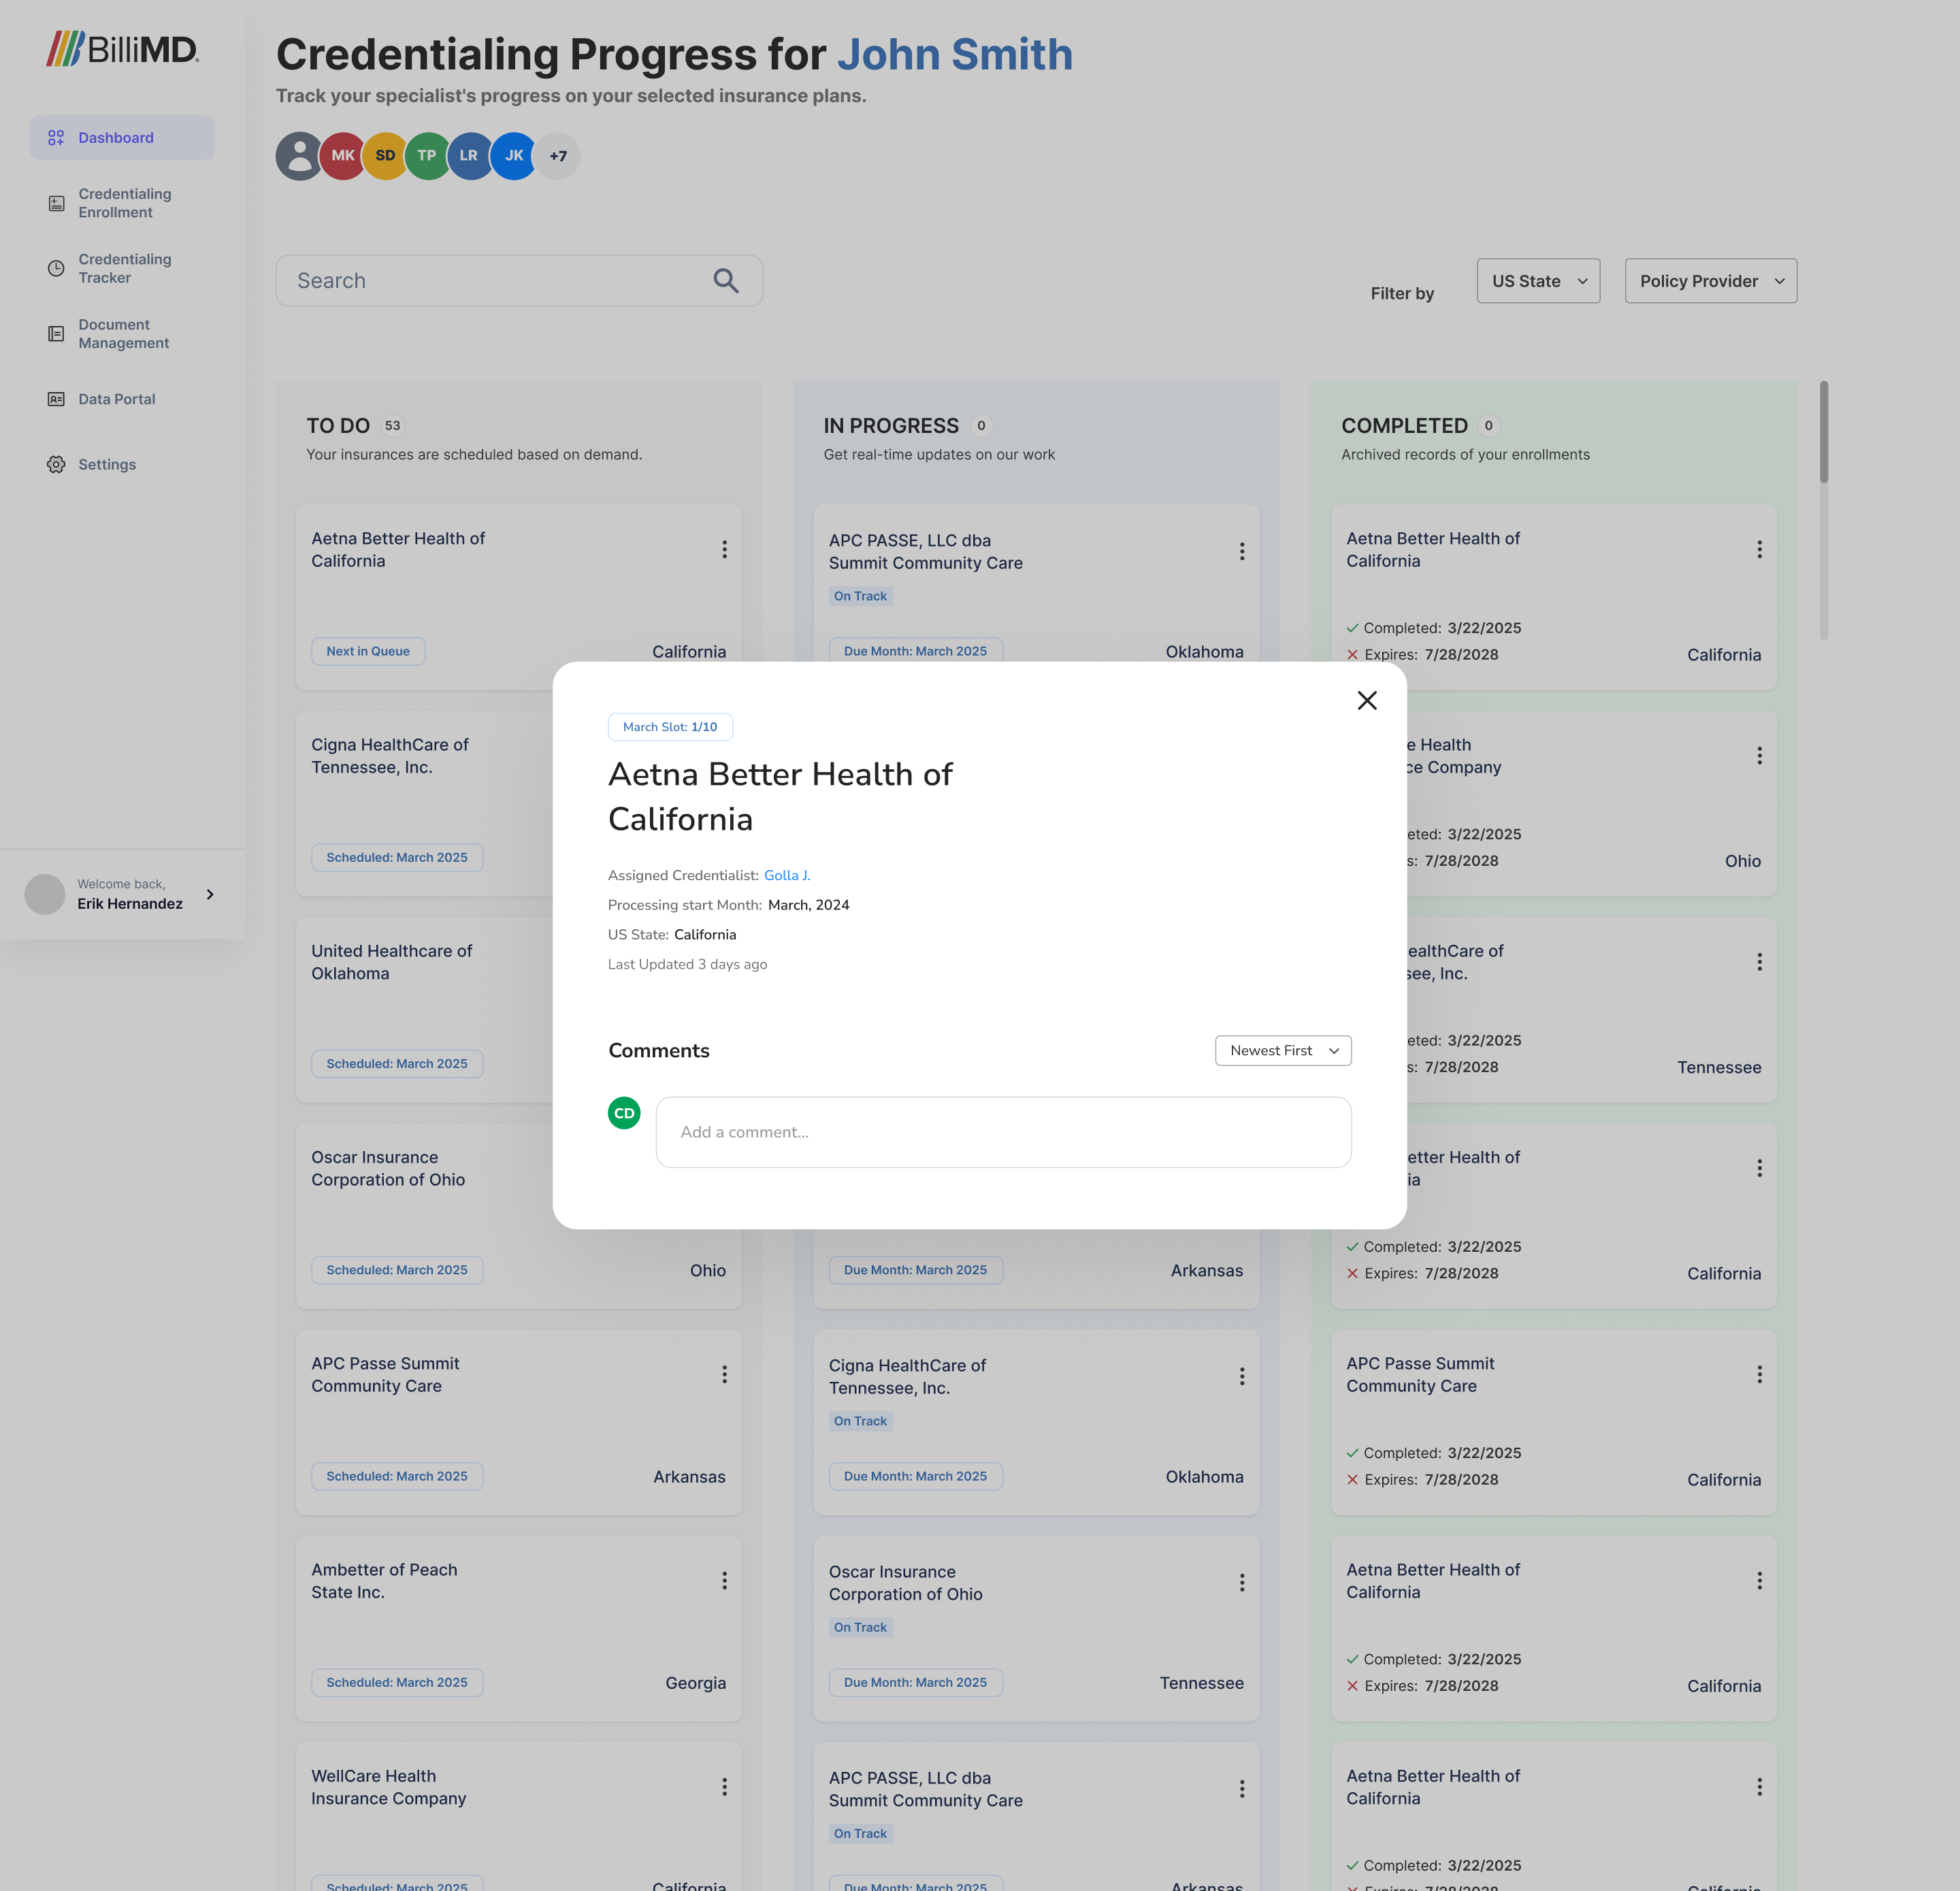Go to Credentialing Tracker

122,268
